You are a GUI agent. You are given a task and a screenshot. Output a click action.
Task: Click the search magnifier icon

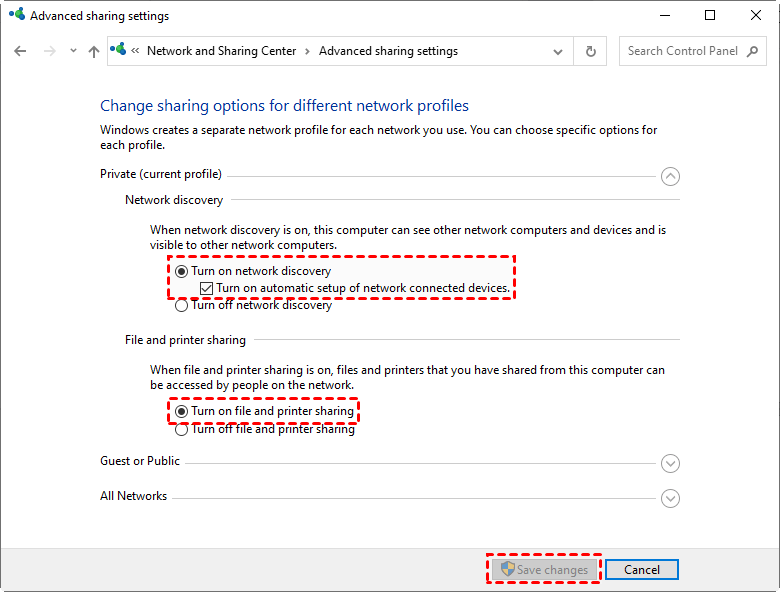752,51
